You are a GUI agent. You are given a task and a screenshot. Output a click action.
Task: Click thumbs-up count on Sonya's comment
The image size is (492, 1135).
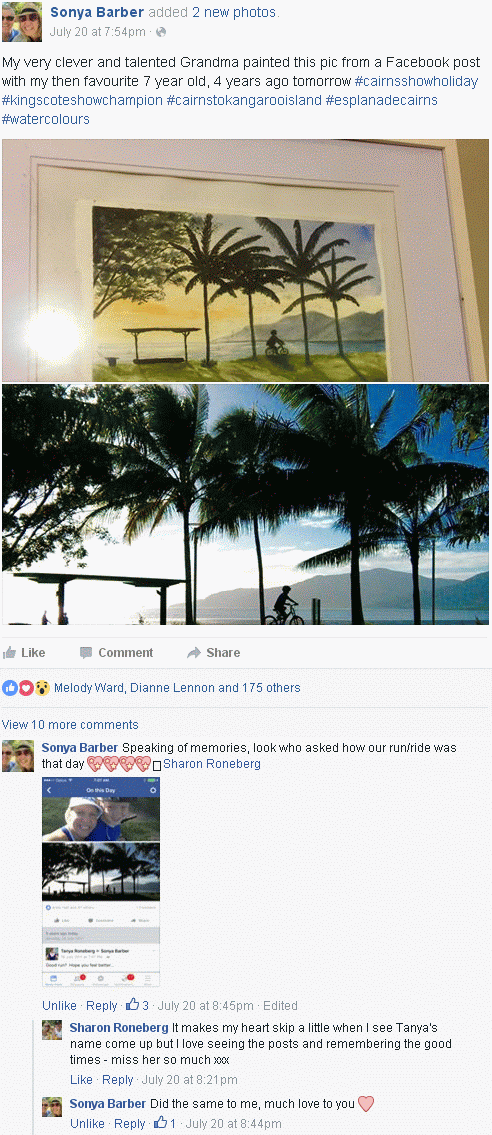pyautogui.click(x=137, y=1005)
